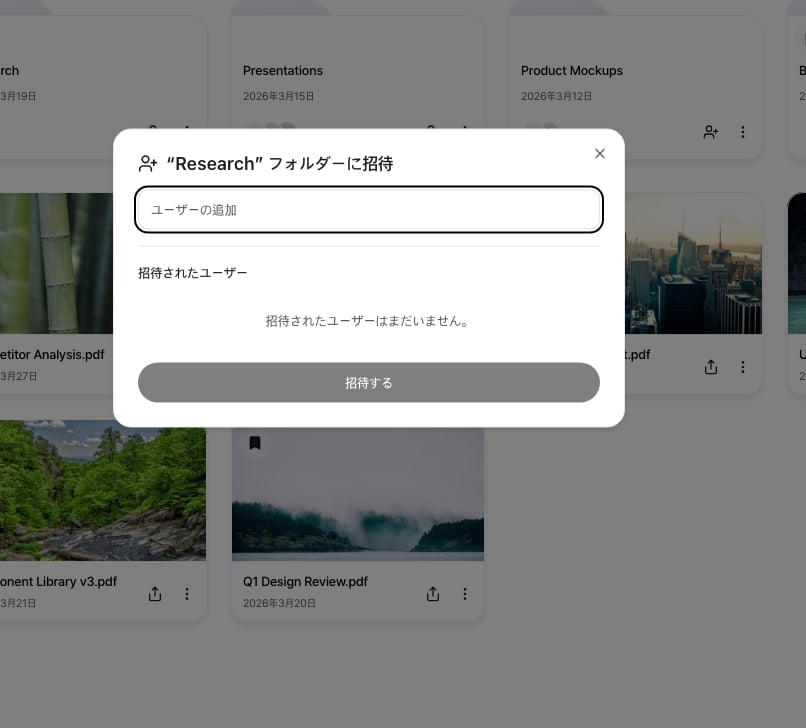Click the Q1 Design Review date 2026年3月20日

pyautogui.click(x=279, y=603)
